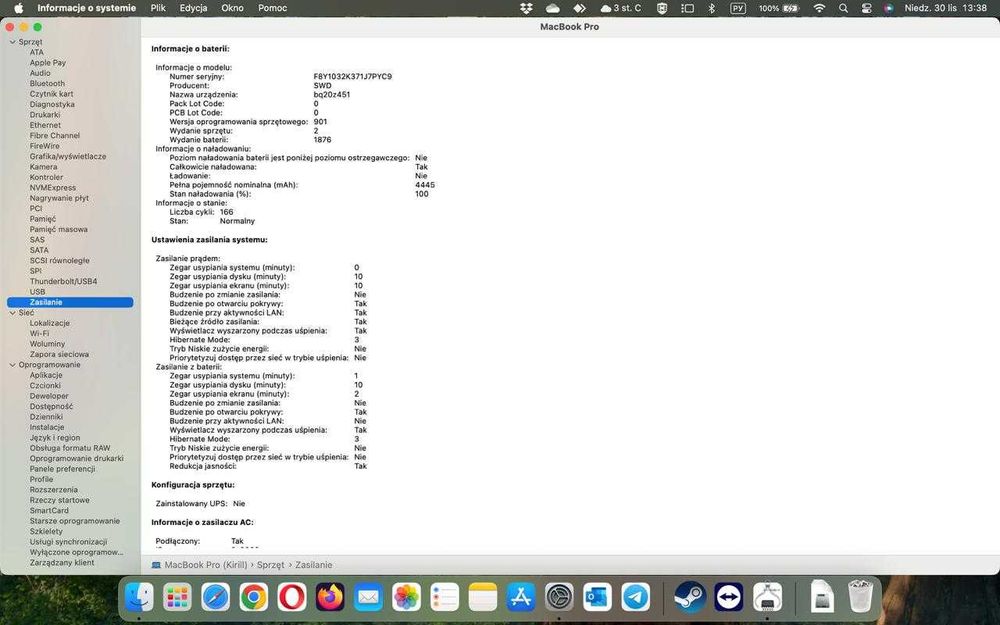Open the Opera browser in the Dock
1000x625 pixels.
291,598
